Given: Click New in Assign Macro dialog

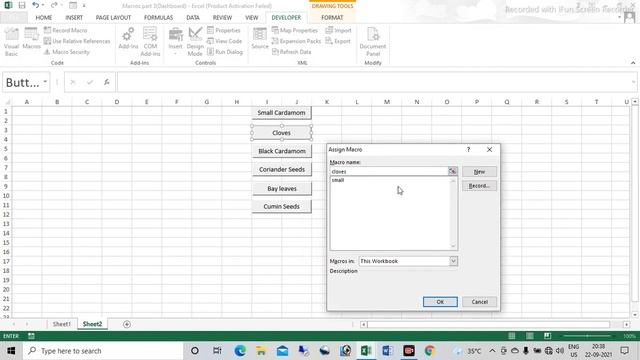Looking at the screenshot, I should pos(479,172).
